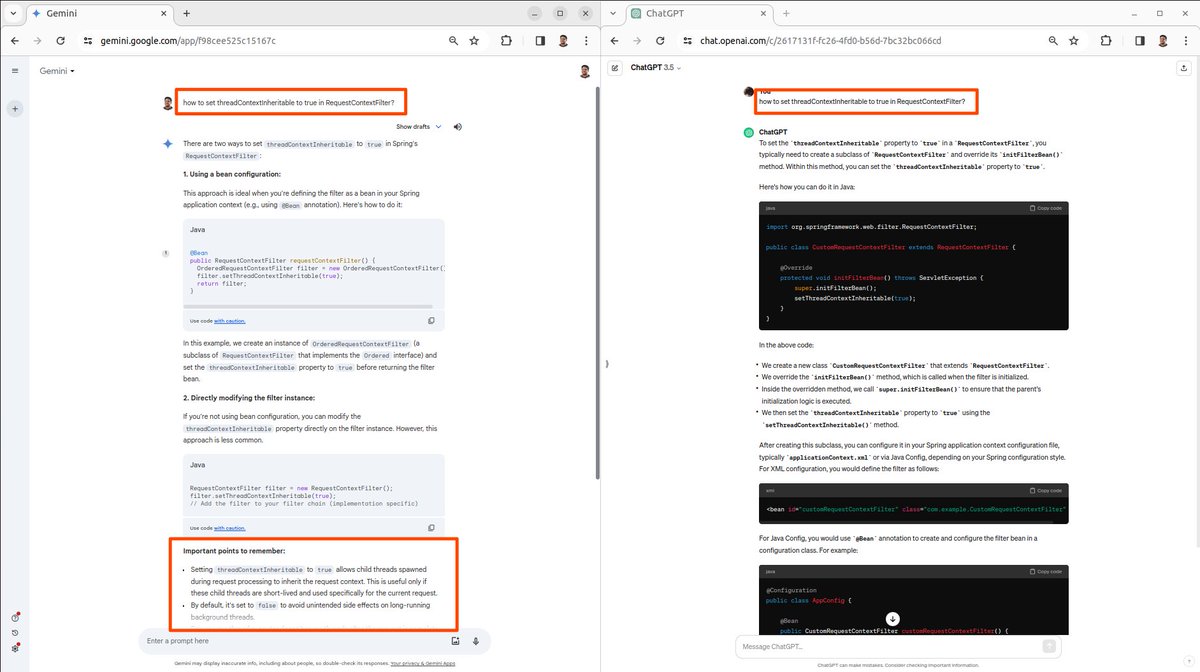Screen dimensions: 1200x672
Task: Close the Gemini browser tab
Action: (162, 14)
